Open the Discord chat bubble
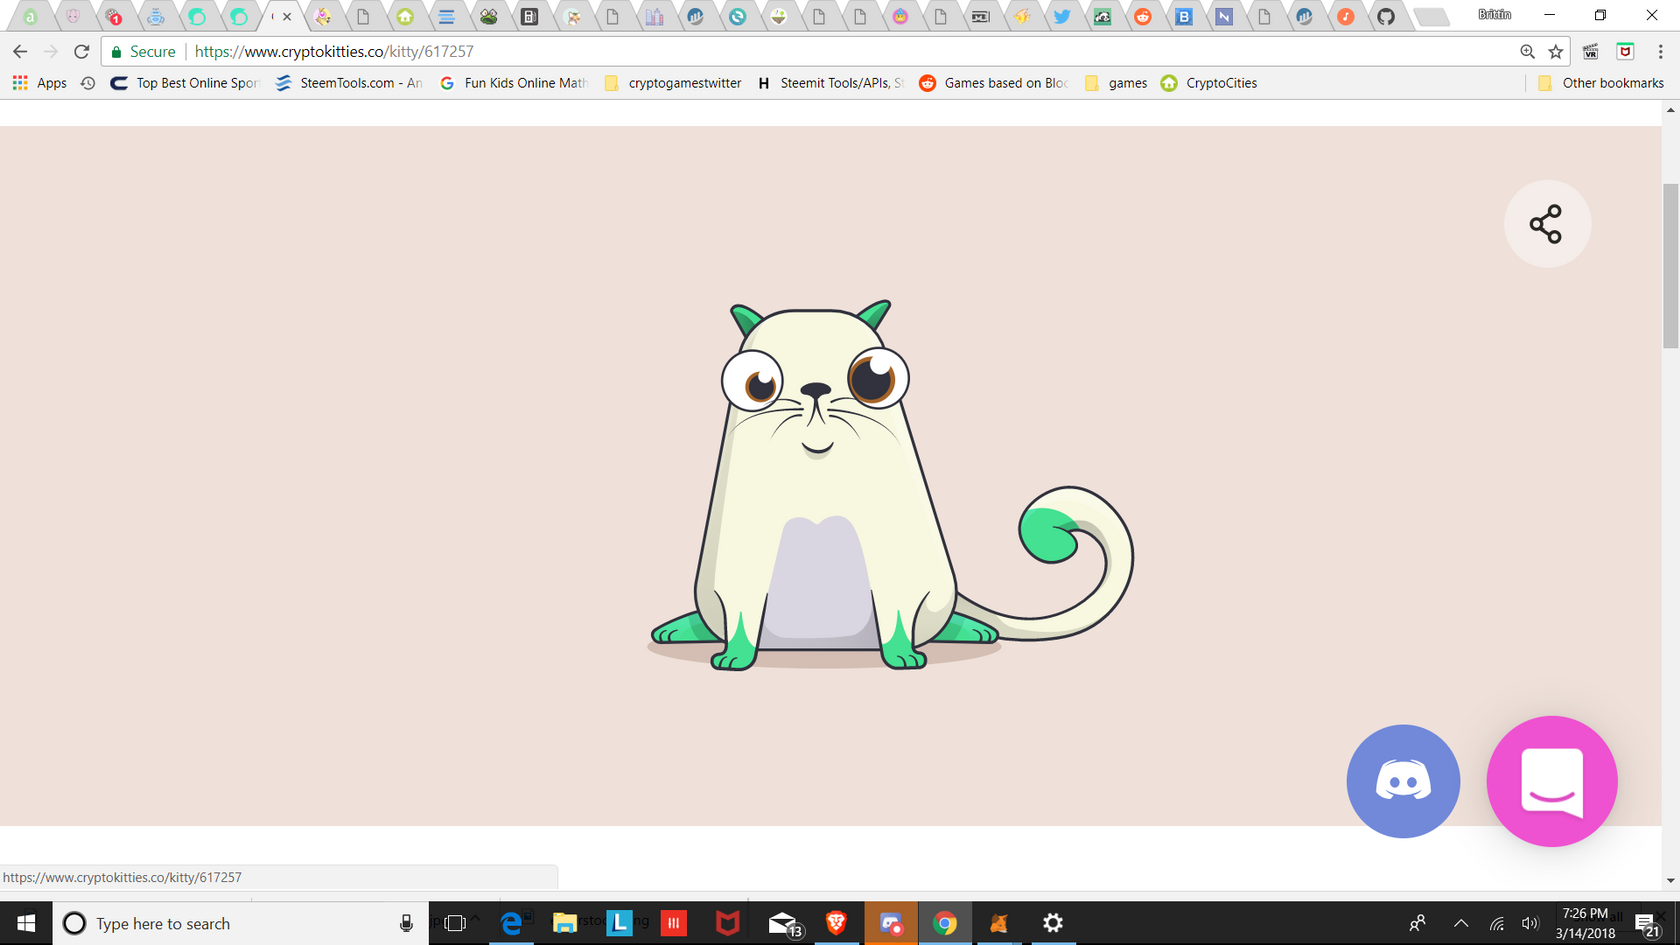Image resolution: width=1680 pixels, height=945 pixels. pos(1403,781)
